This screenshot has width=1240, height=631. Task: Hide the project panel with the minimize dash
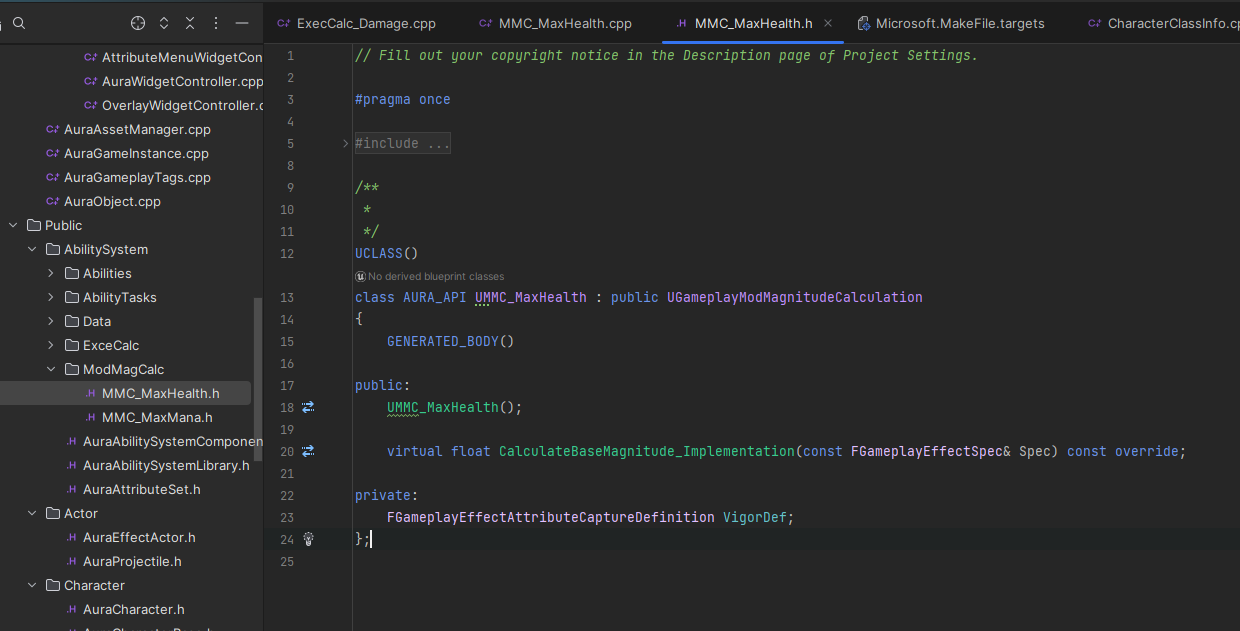tap(241, 23)
